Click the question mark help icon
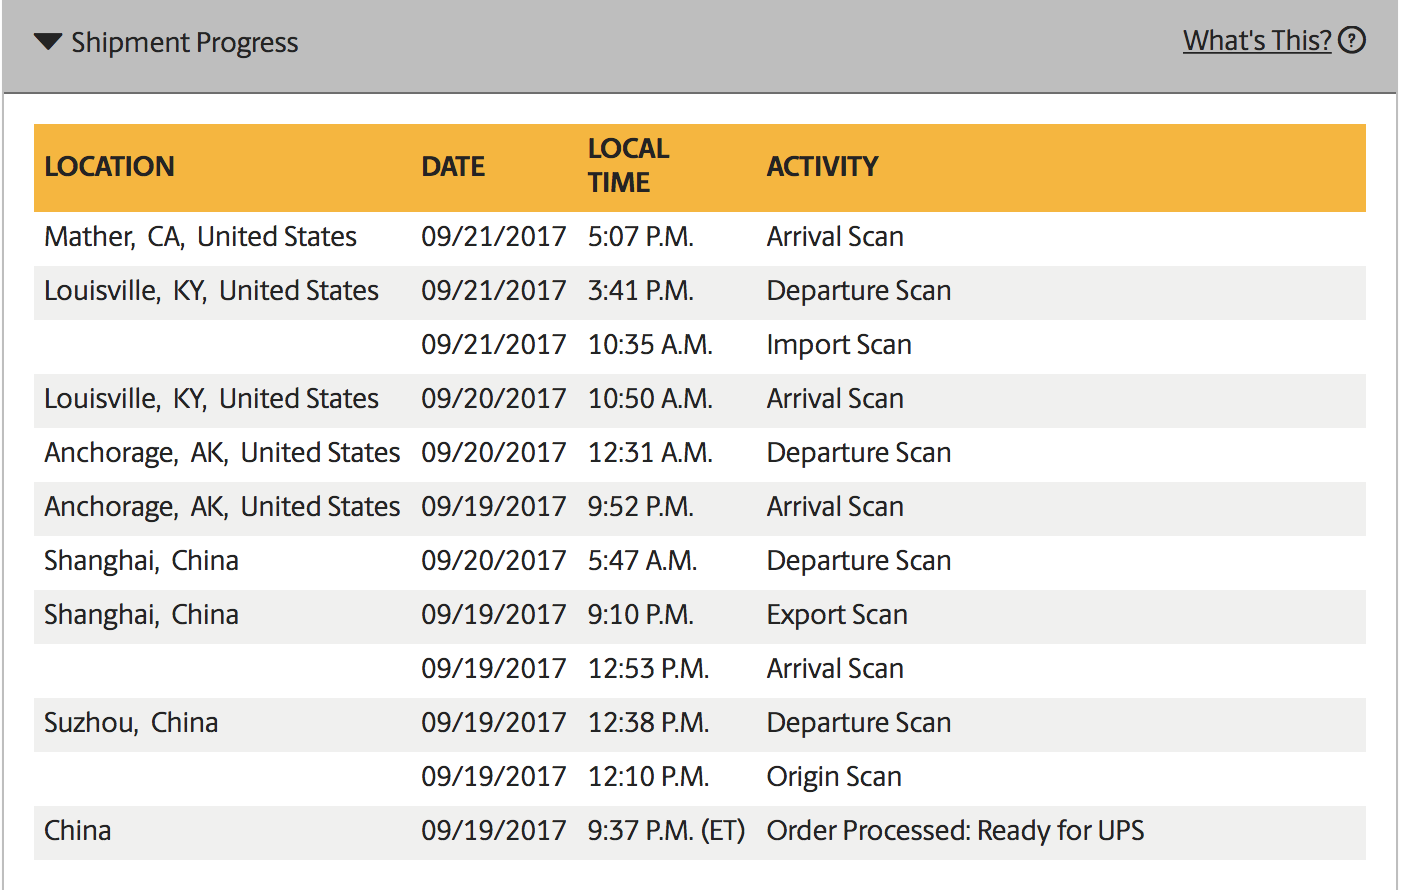 click(x=1352, y=40)
